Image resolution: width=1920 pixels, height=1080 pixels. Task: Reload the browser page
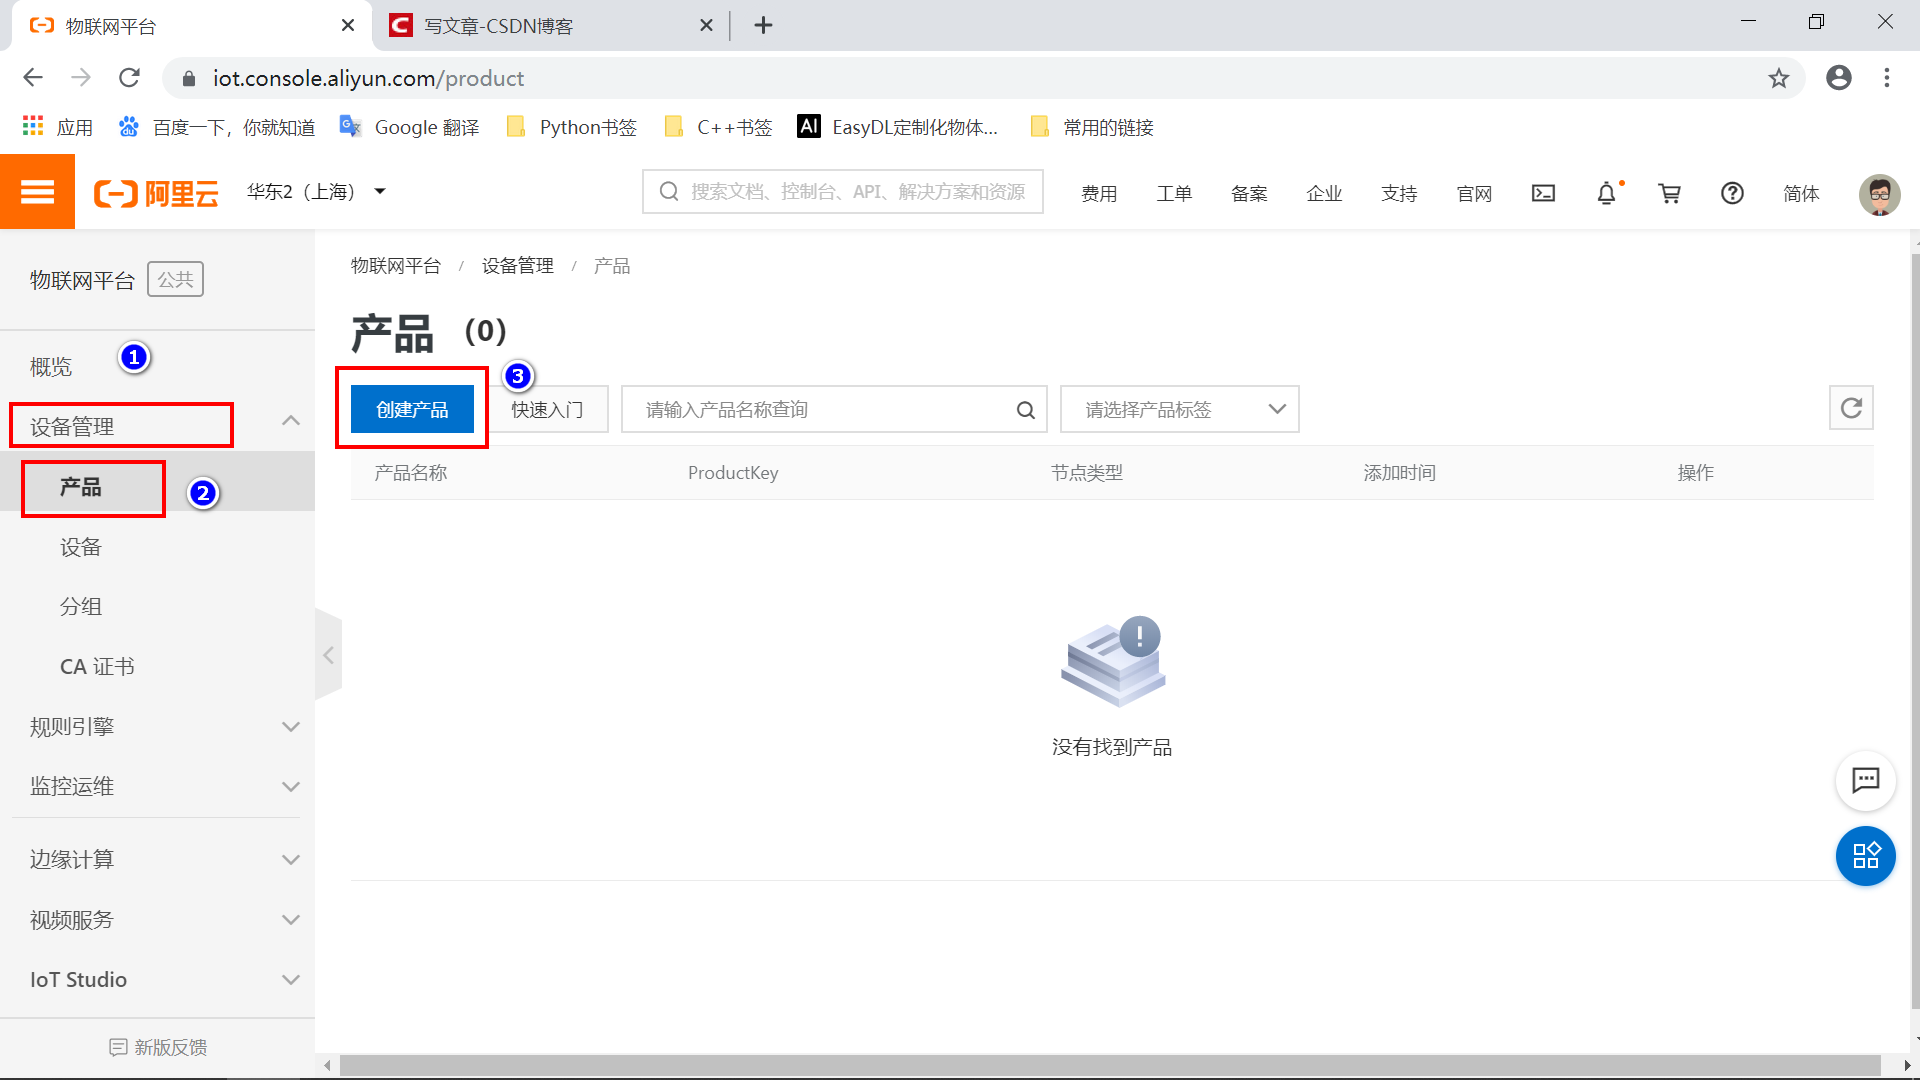click(x=129, y=78)
